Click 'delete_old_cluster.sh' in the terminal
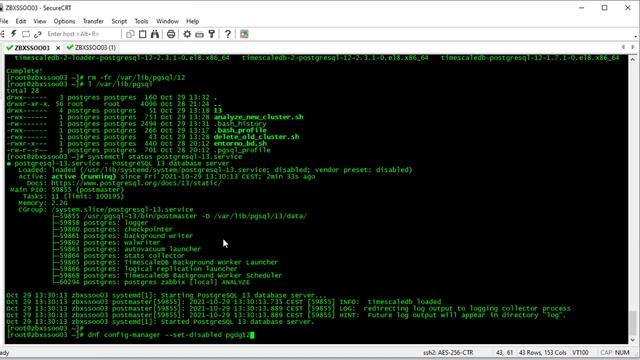 (x=256, y=137)
